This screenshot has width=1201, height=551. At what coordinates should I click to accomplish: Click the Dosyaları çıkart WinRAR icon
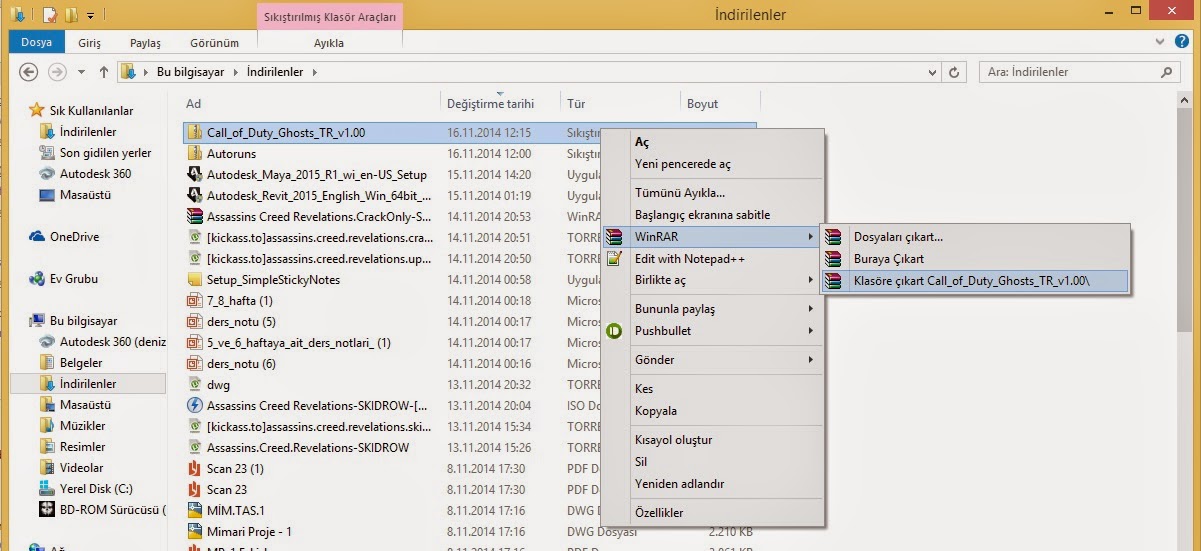(832, 237)
